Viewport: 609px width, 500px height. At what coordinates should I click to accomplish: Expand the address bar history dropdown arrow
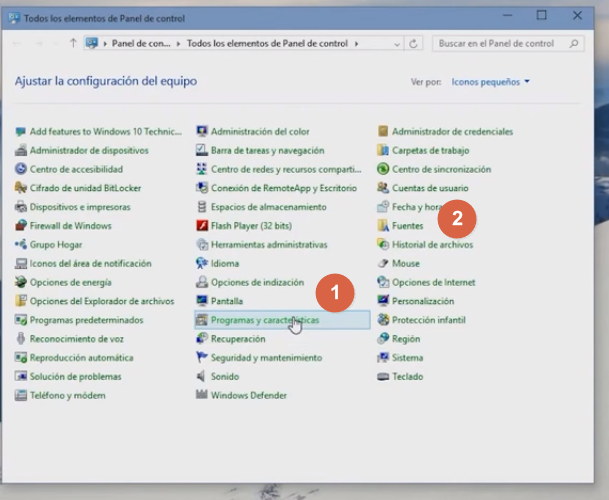click(397, 44)
